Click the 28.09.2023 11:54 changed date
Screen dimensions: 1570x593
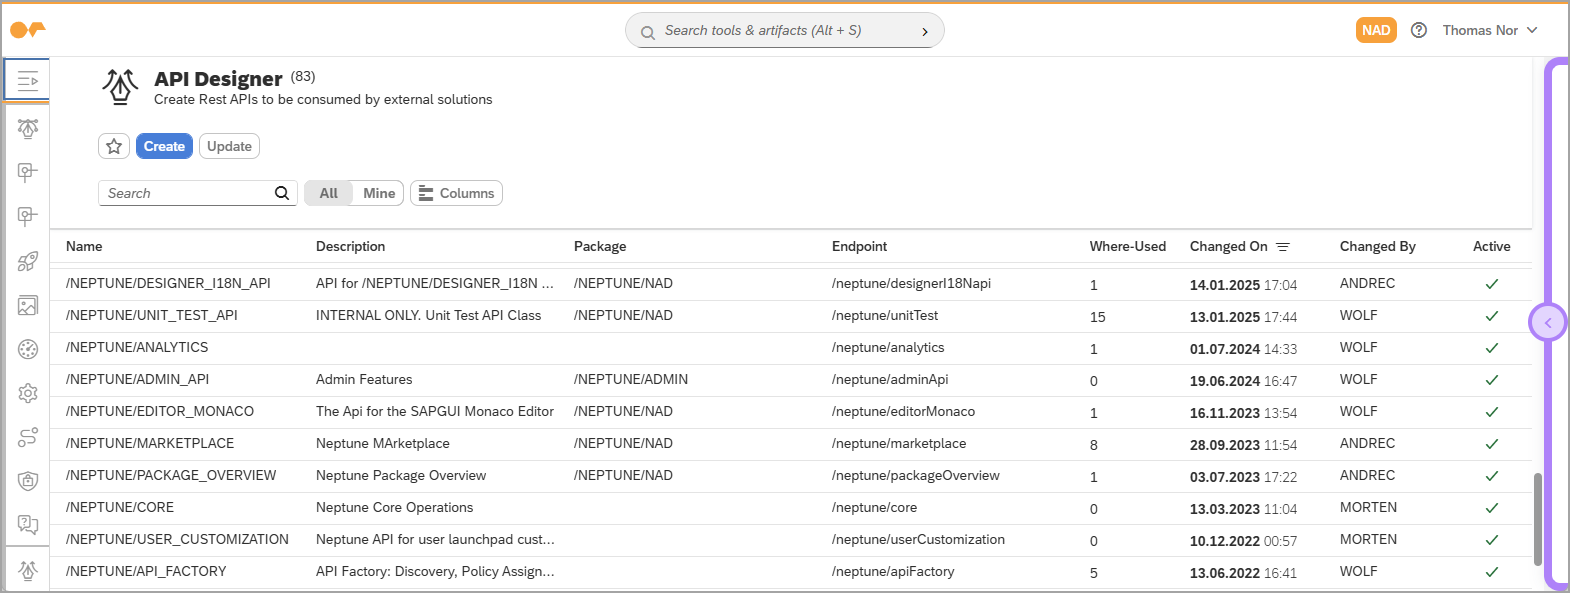tap(1243, 445)
